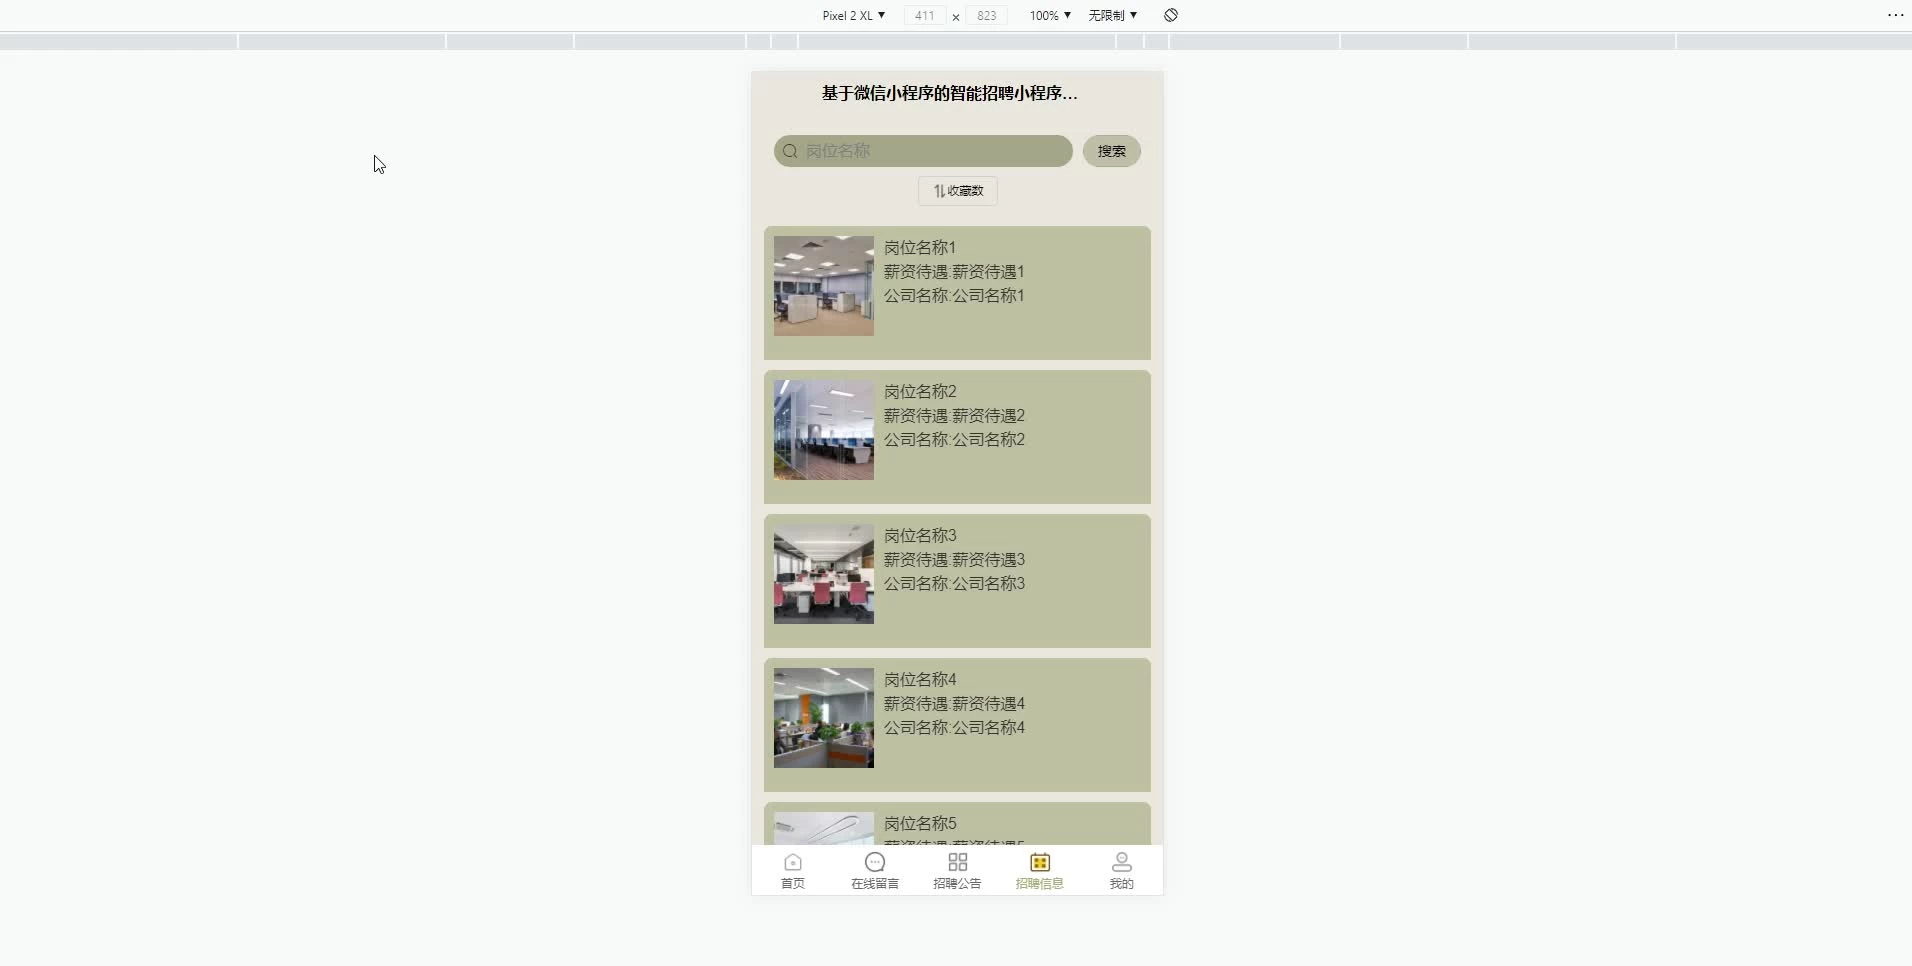Open the 100% zoom level dropdown

[1050, 15]
